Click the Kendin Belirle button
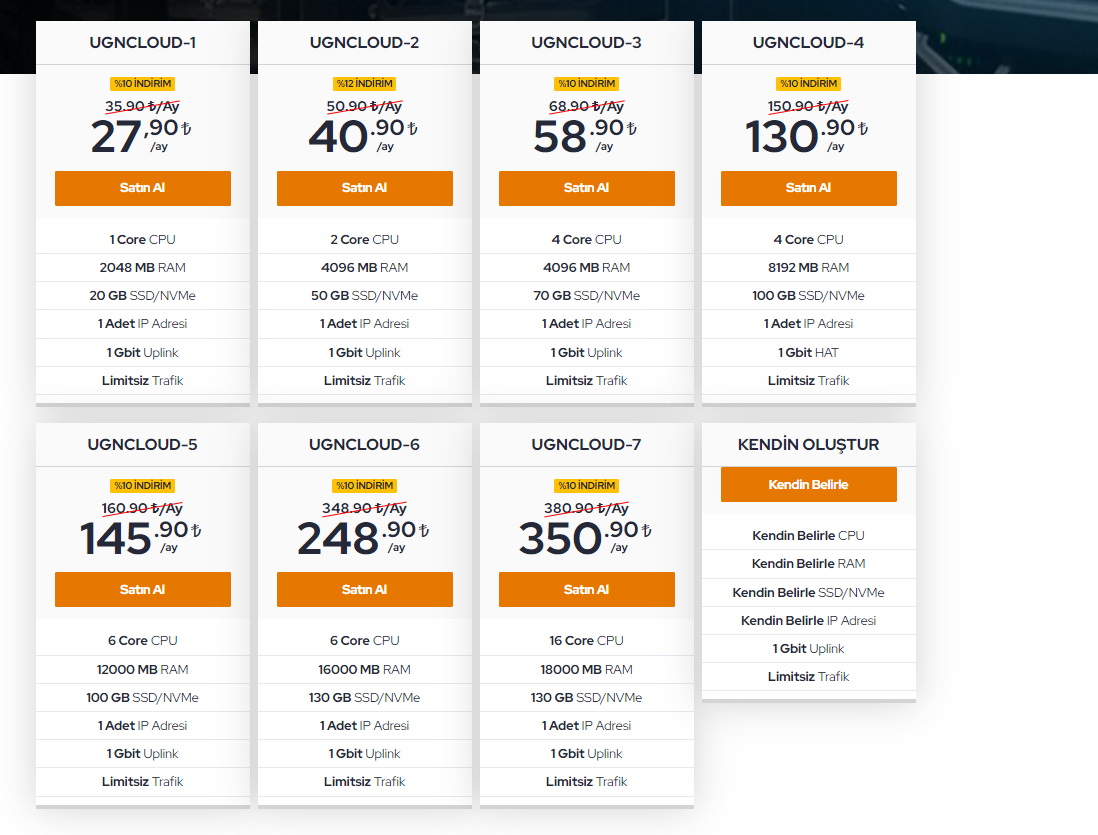1098x835 pixels. [x=809, y=485]
